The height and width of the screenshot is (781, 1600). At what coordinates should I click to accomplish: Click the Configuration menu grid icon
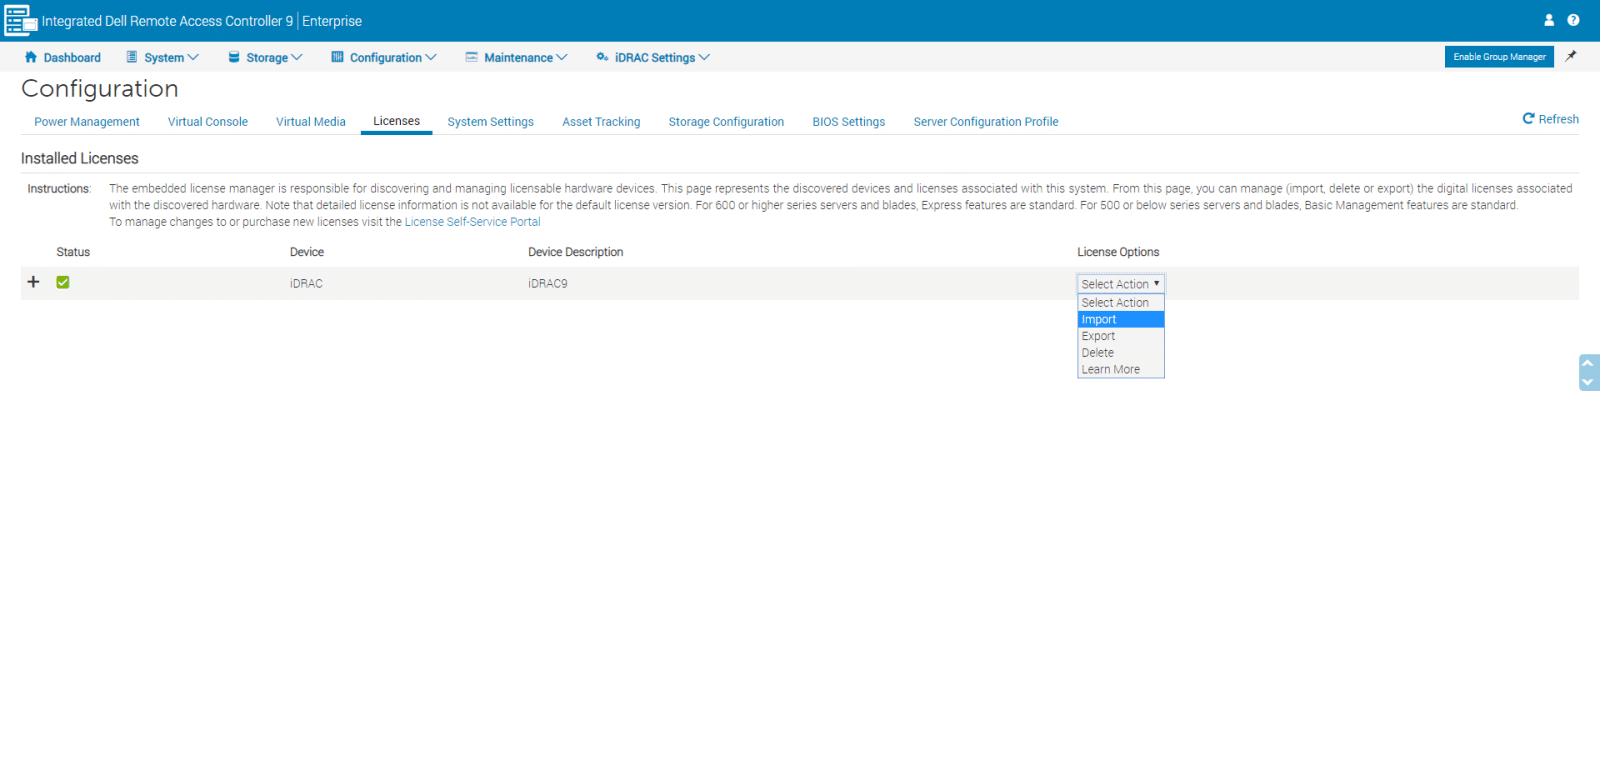[337, 57]
